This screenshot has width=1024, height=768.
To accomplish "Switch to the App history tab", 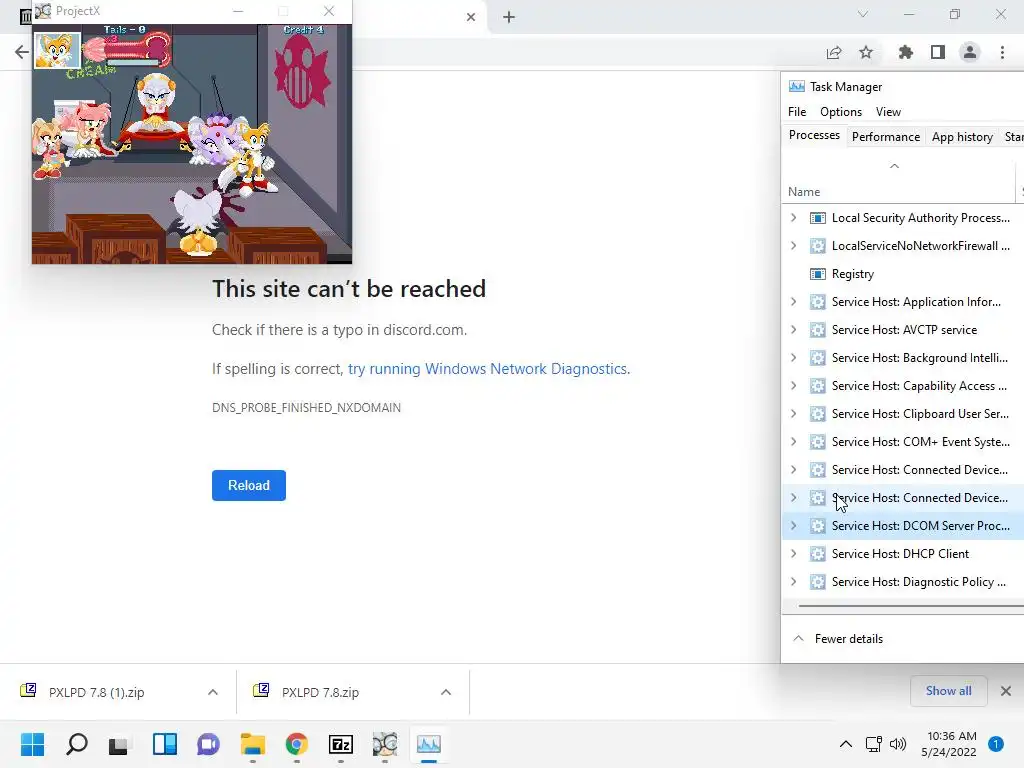I will point(962,136).
